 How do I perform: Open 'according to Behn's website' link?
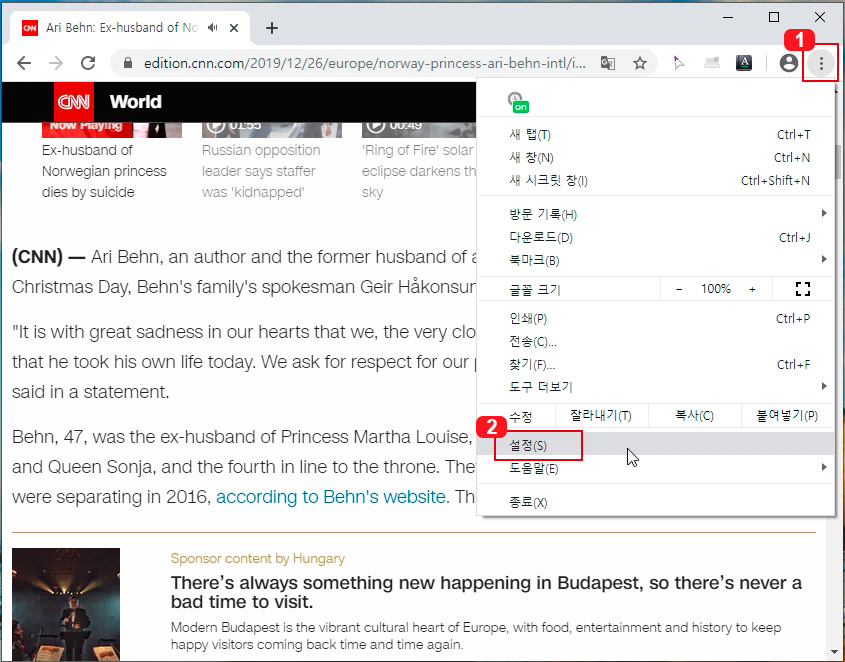333,496
